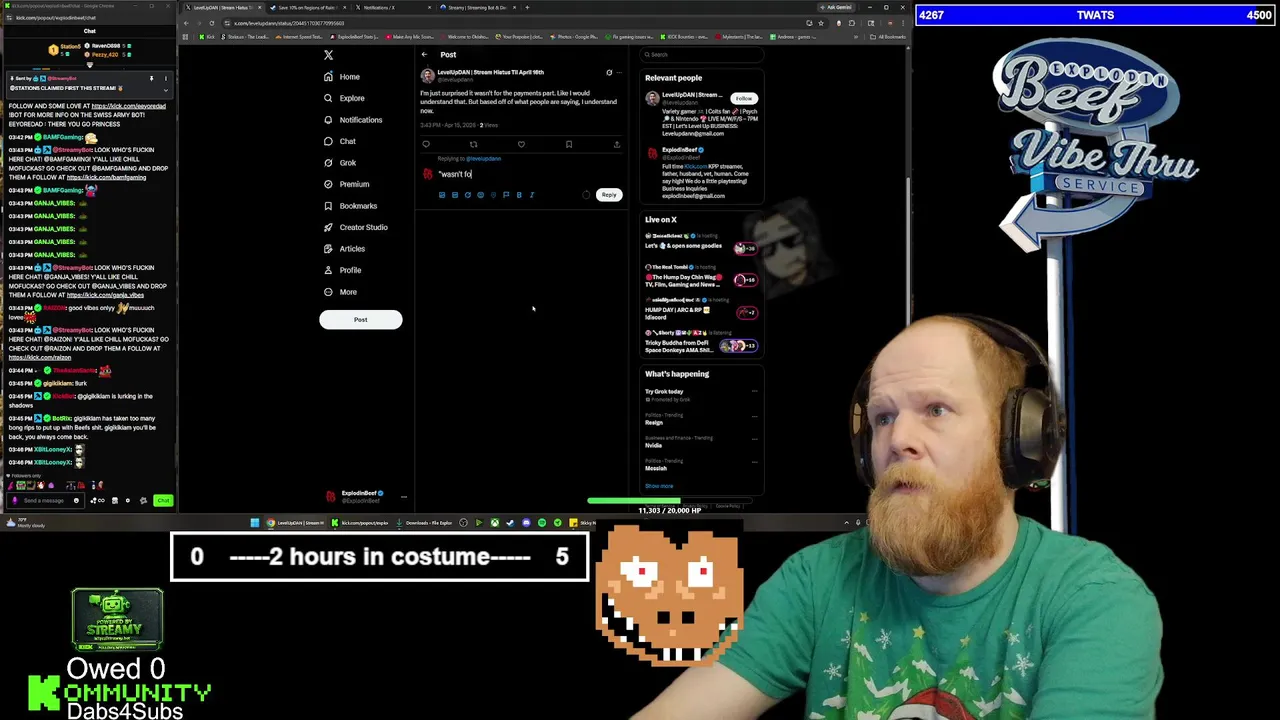Click the repost icon under the post
1280x720 pixels.
473,144
